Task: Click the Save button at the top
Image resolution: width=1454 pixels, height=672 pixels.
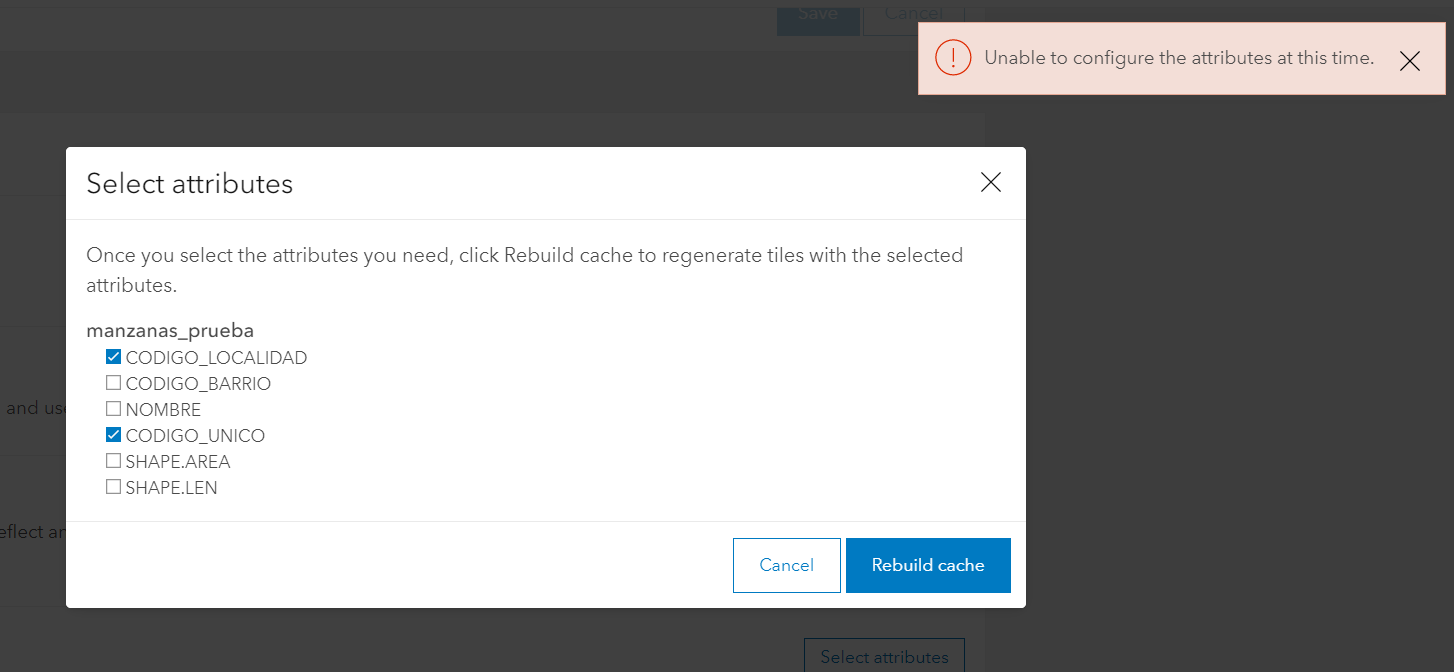Action: point(818,13)
